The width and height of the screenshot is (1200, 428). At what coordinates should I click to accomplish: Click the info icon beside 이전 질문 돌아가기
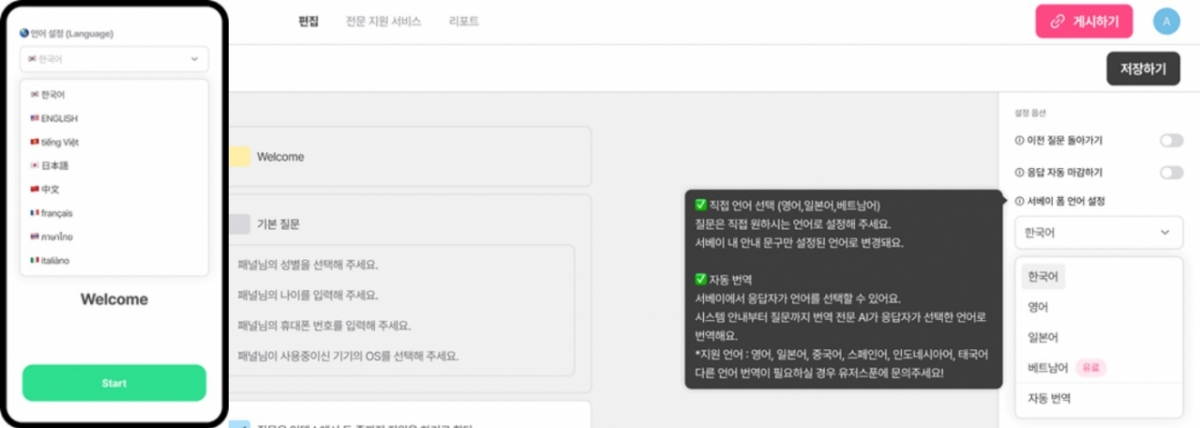[1018, 141]
